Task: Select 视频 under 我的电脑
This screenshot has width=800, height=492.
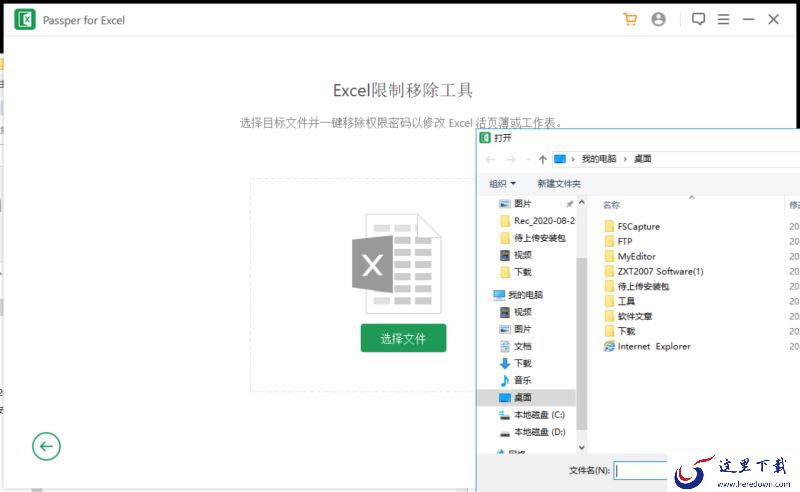Action: click(522, 312)
